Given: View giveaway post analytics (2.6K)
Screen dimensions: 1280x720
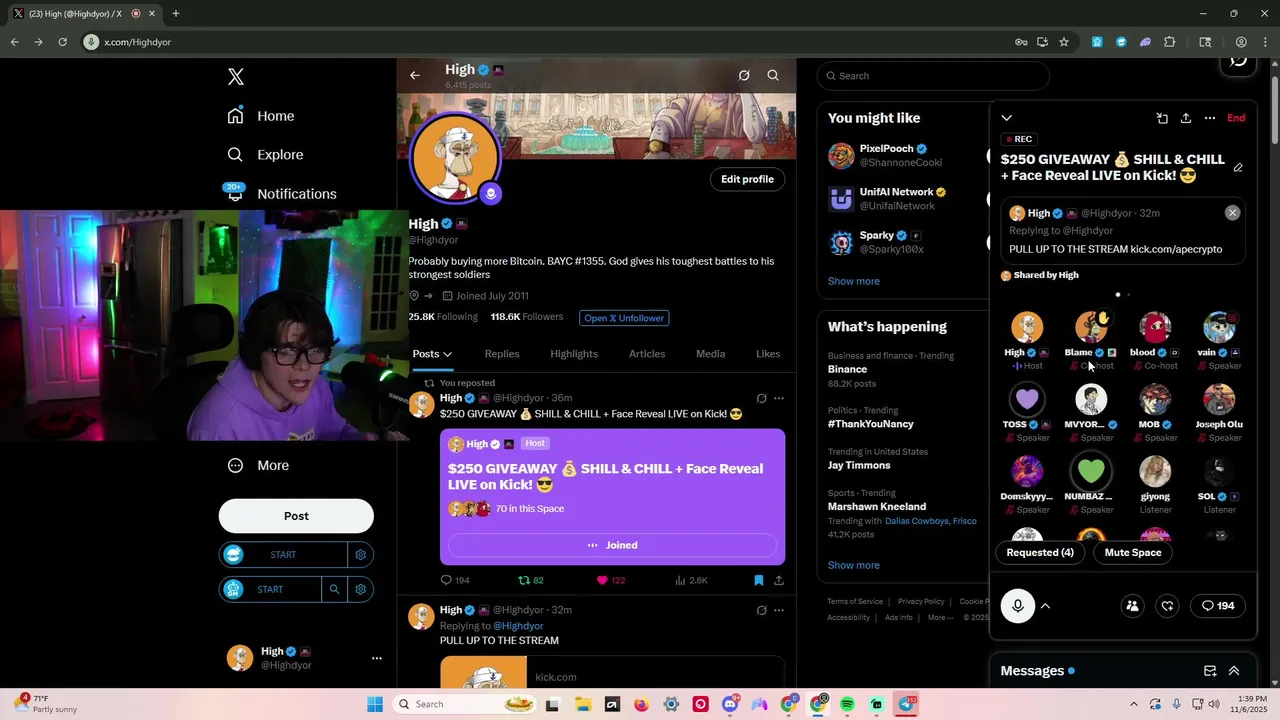Looking at the screenshot, I should point(691,580).
